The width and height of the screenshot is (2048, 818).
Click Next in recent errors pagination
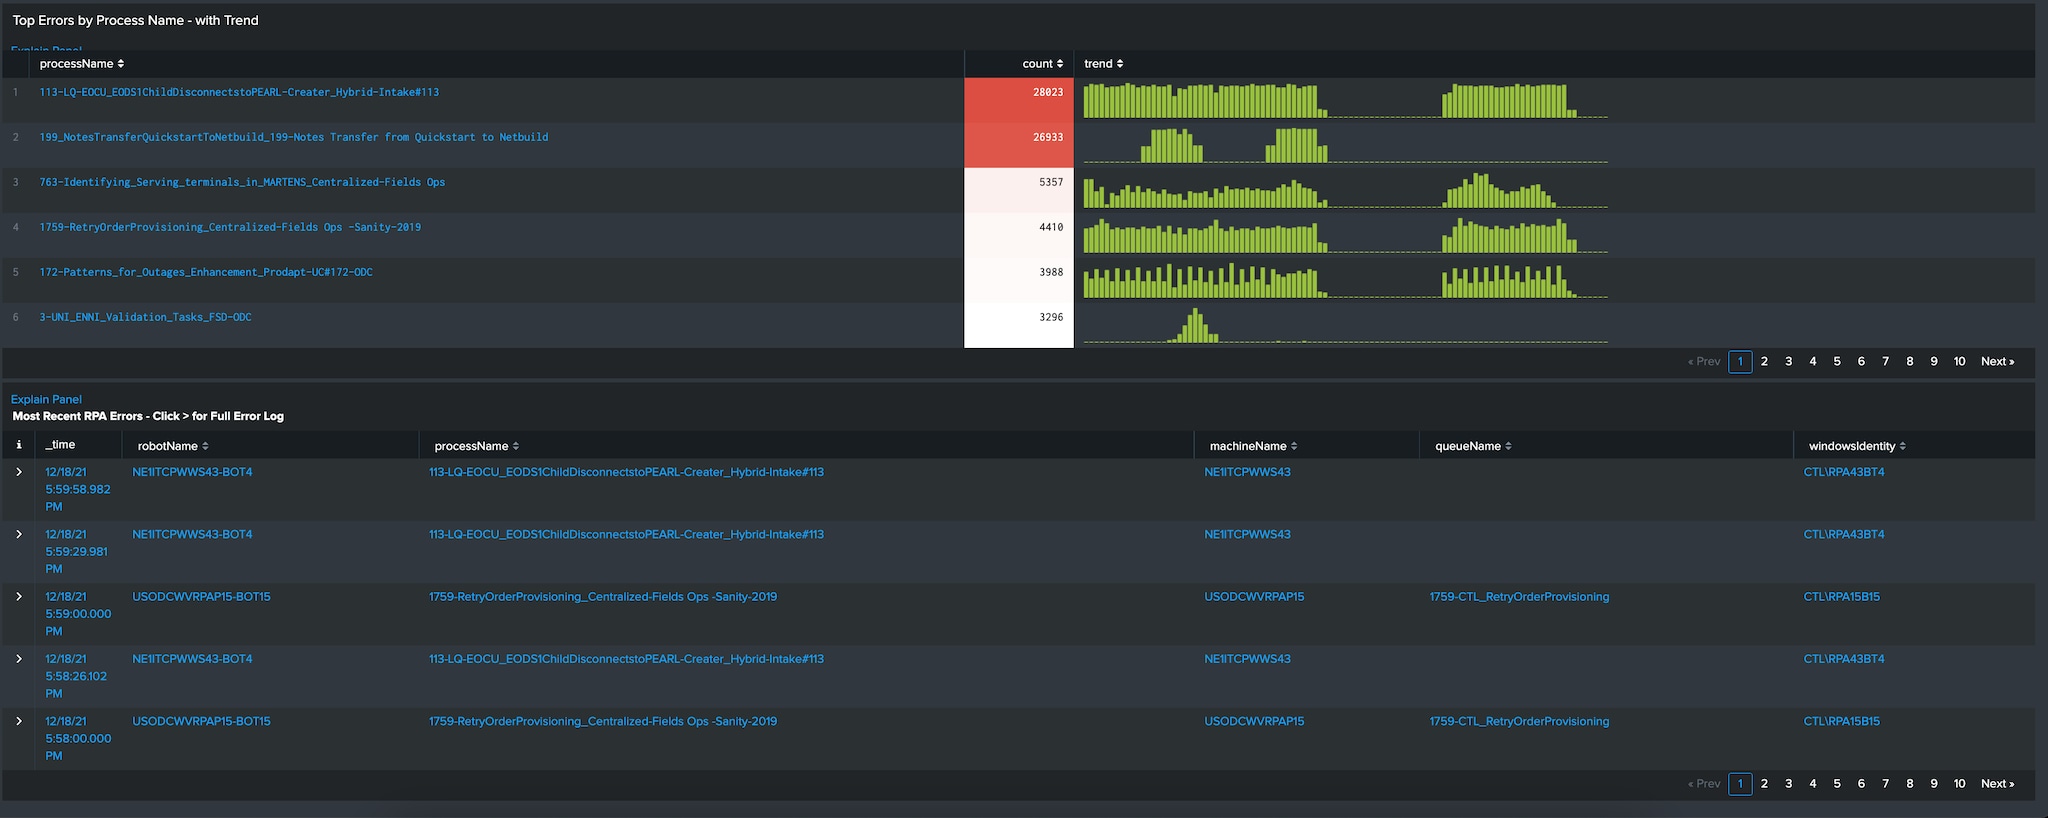tap(1998, 784)
